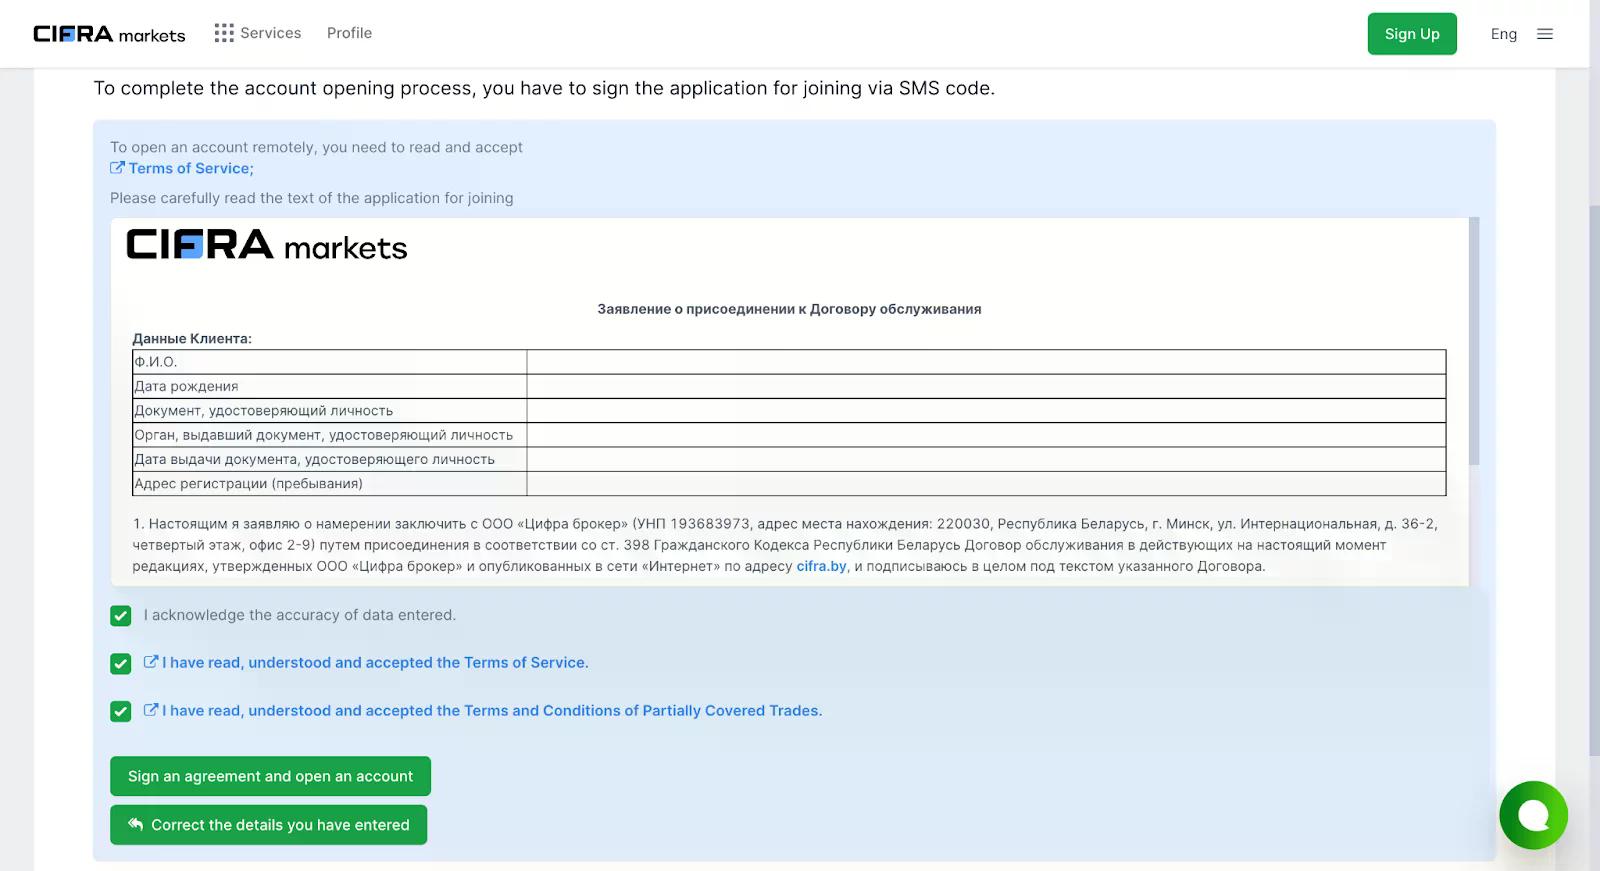Toggle the Partially Covered Trades checkbox
This screenshot has width=1600, height=871.
click(121, 712)
